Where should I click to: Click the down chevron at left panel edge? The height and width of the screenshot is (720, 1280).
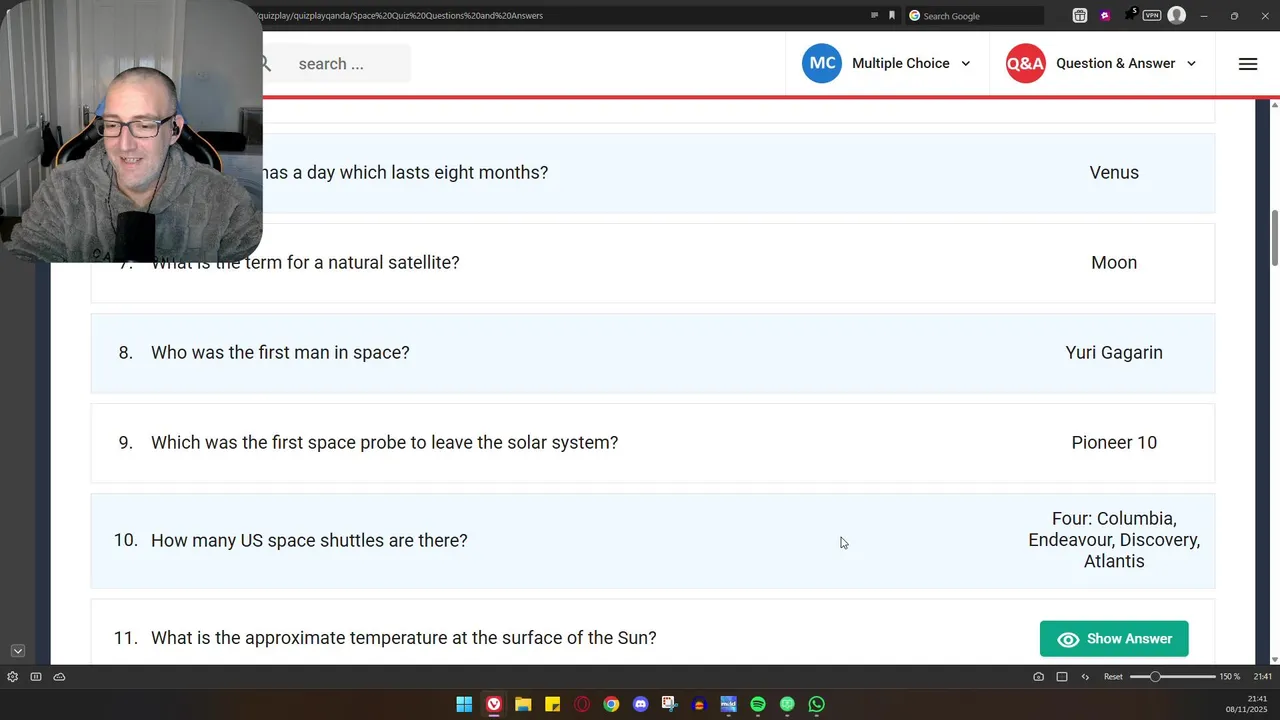(17, 651)
